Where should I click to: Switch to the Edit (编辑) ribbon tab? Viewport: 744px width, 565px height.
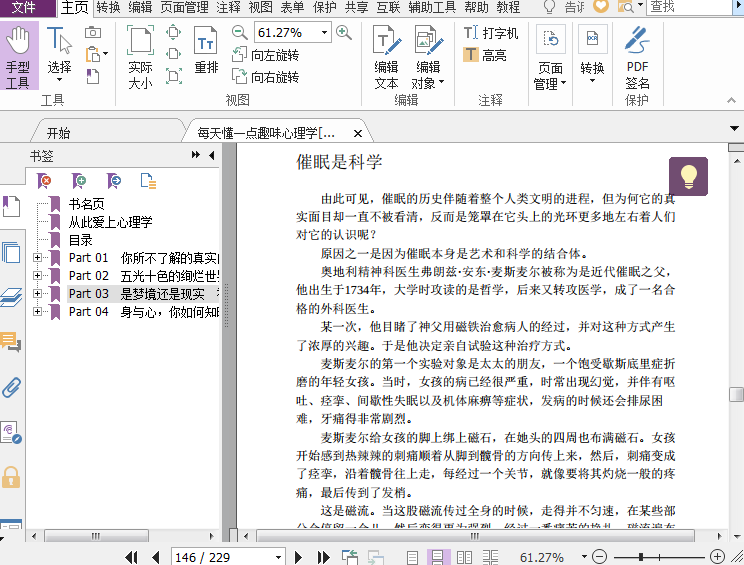(x=140, y=7)
